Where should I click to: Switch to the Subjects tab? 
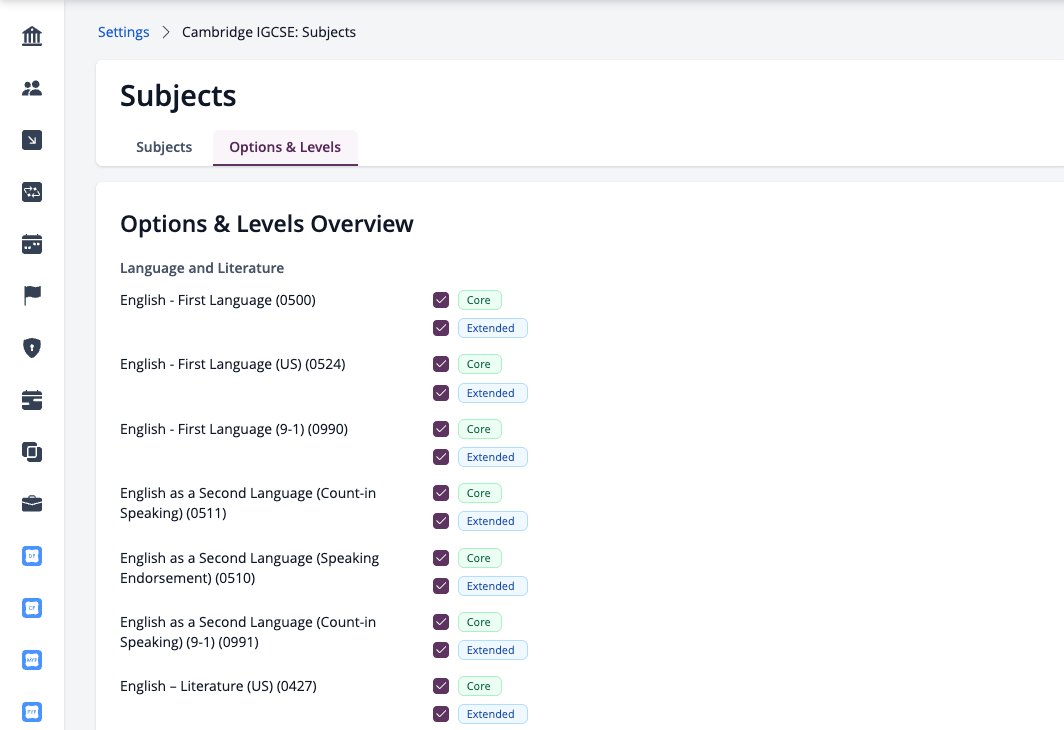tap(164, 147)
